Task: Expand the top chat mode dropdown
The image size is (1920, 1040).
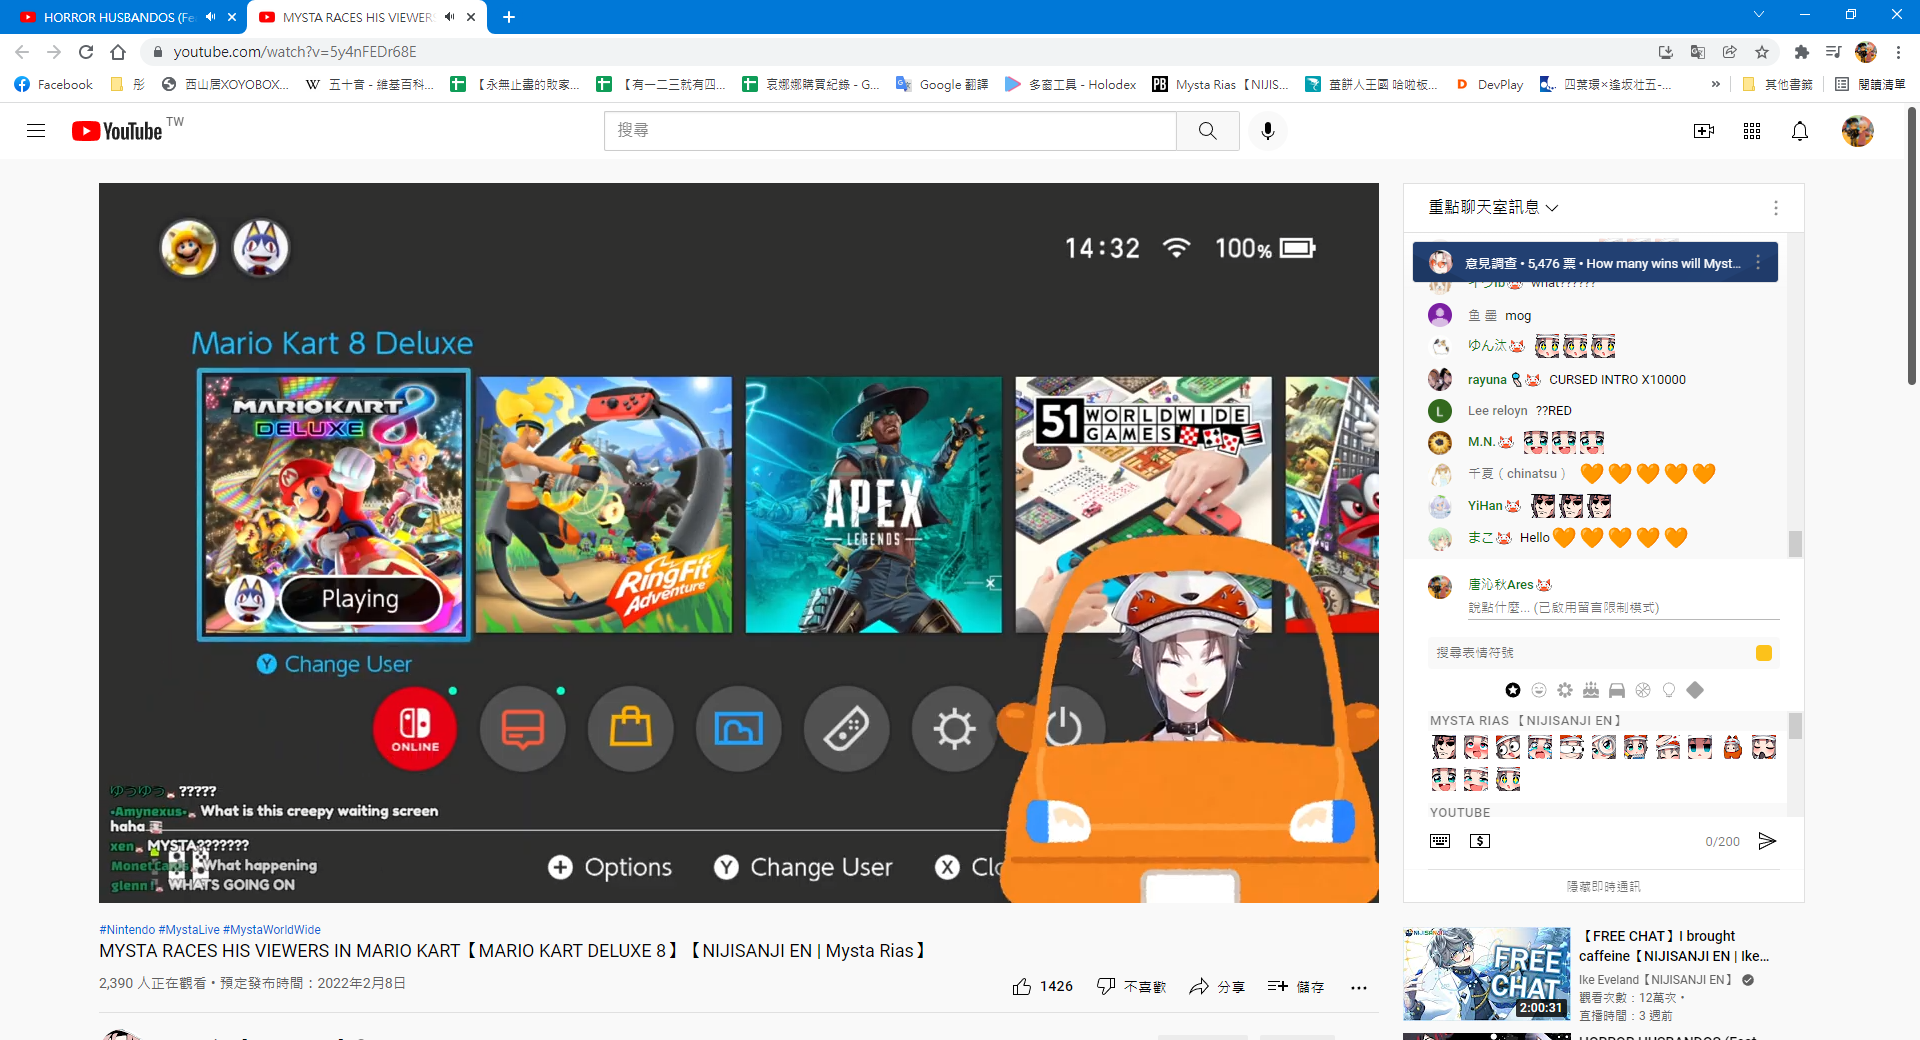Action: tap(1493, 207)
